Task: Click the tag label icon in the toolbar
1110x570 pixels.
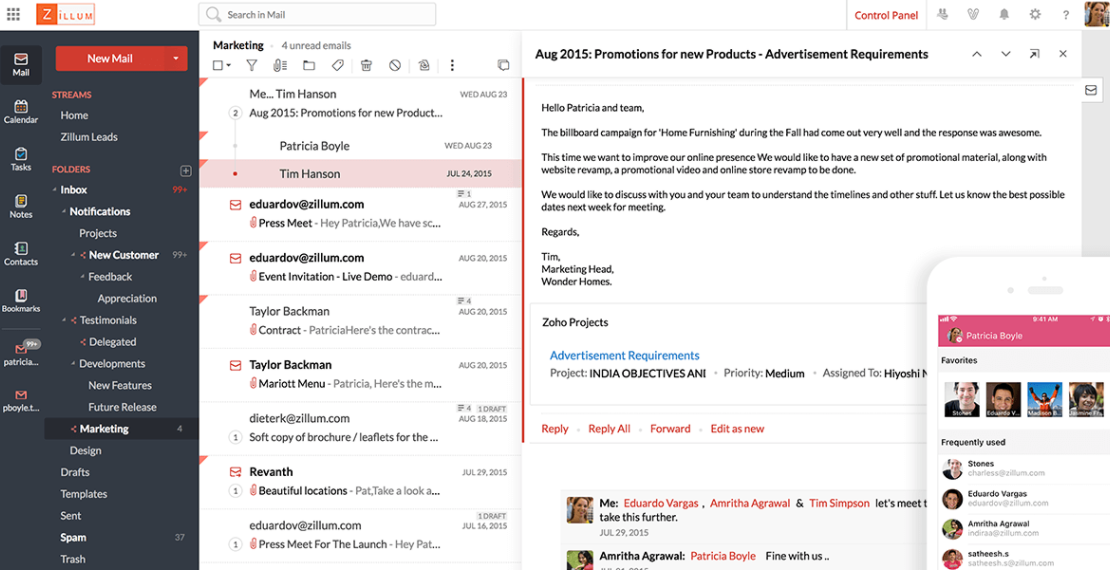Action: (338, 65)
